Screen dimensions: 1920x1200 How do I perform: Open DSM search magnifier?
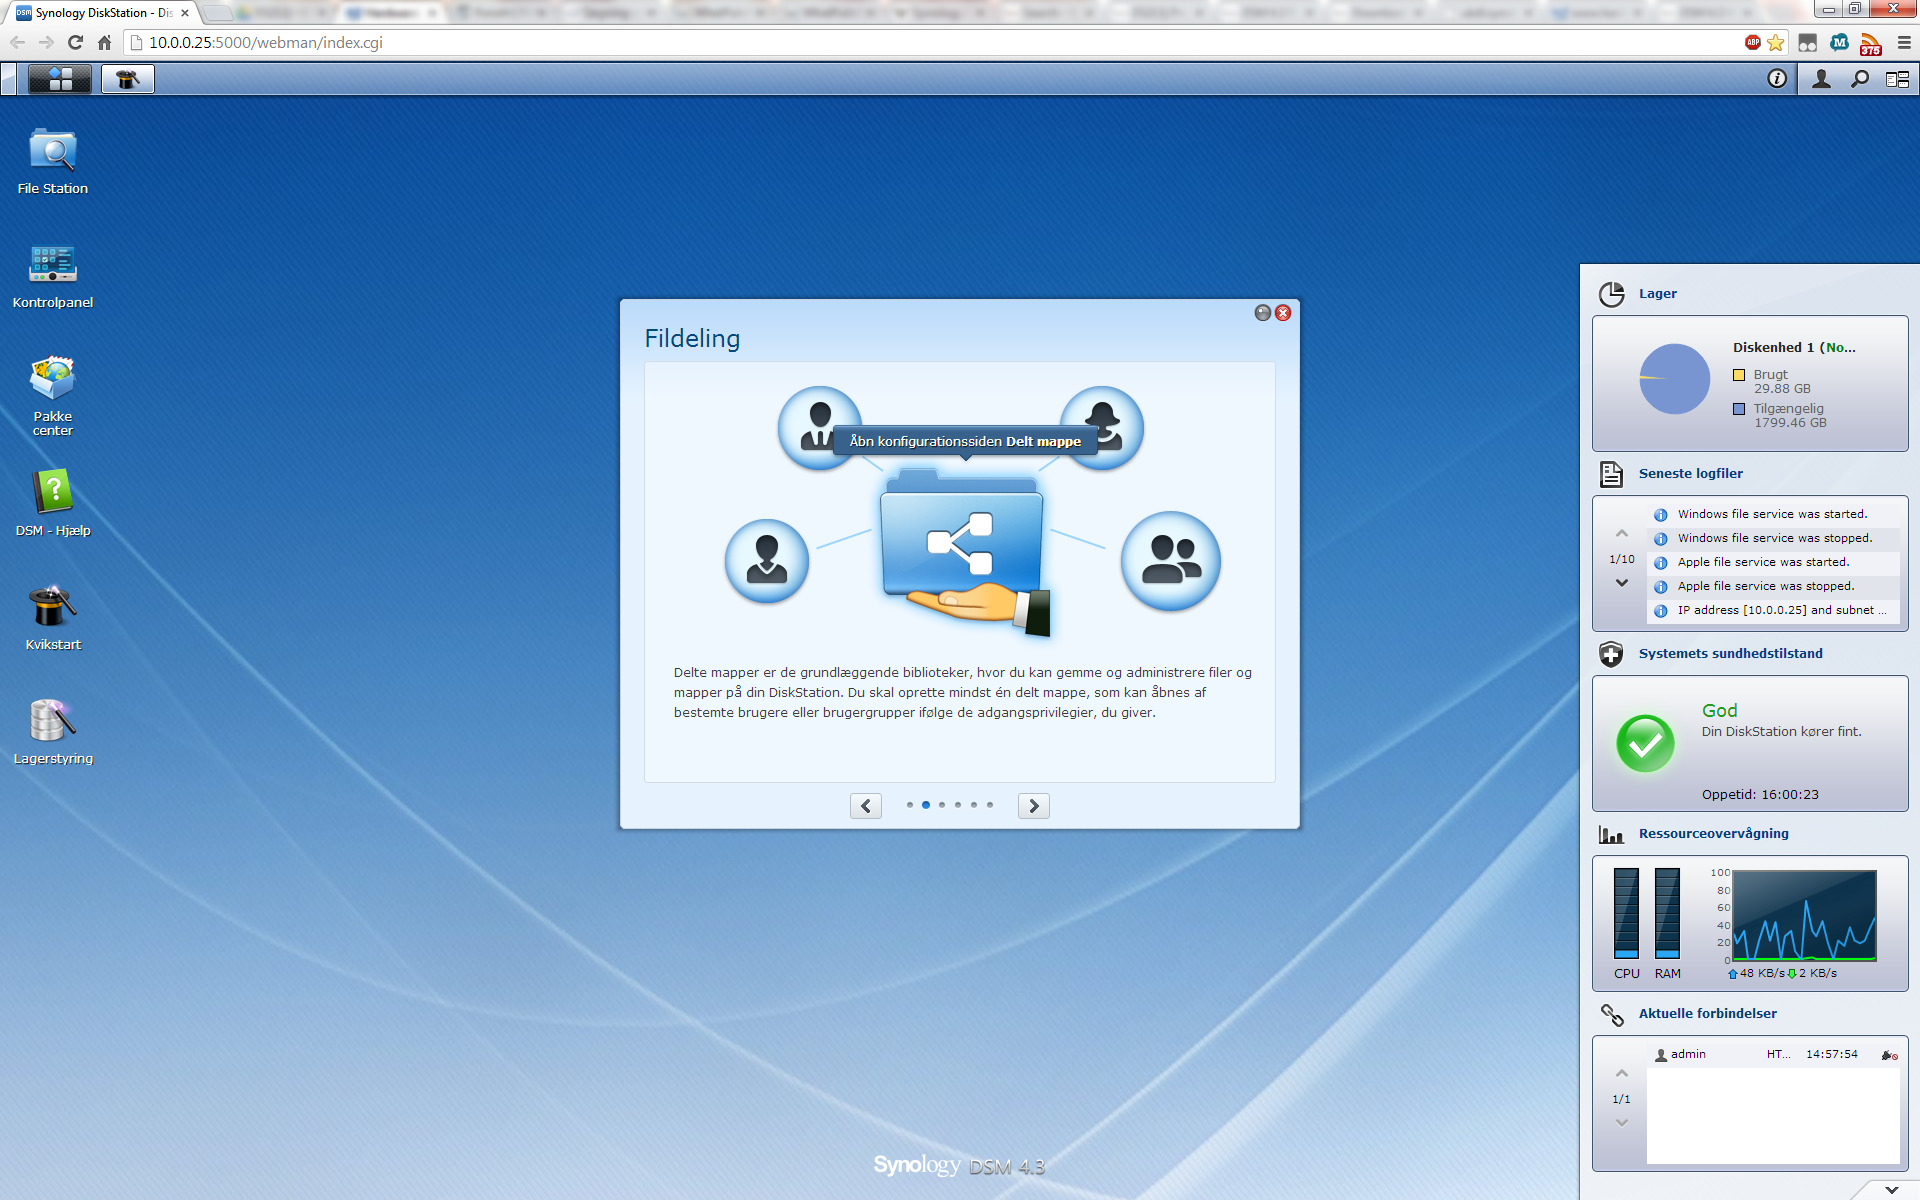1860,79
